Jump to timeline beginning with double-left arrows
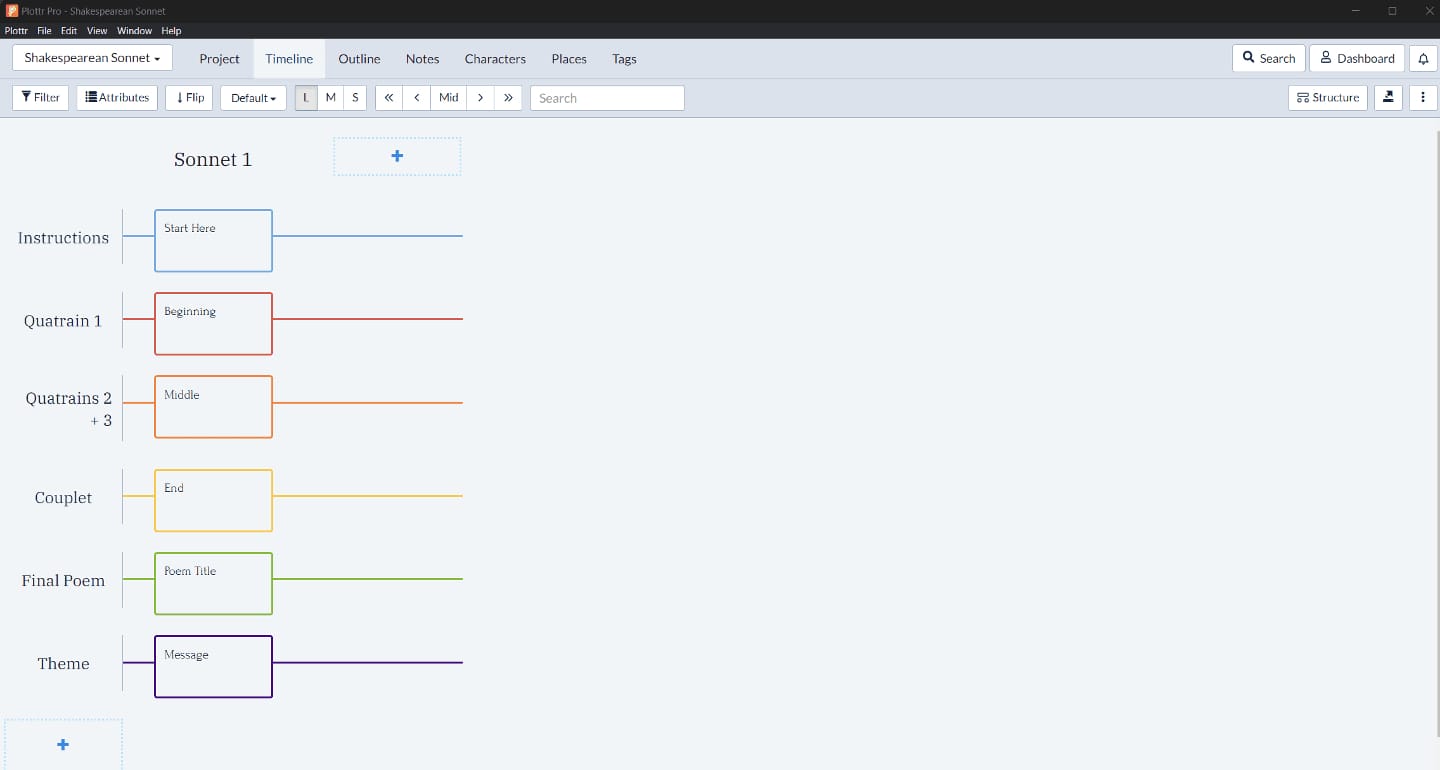This screenshot has width=1440, height=770. pyautogui.click(x=389, y=98)
